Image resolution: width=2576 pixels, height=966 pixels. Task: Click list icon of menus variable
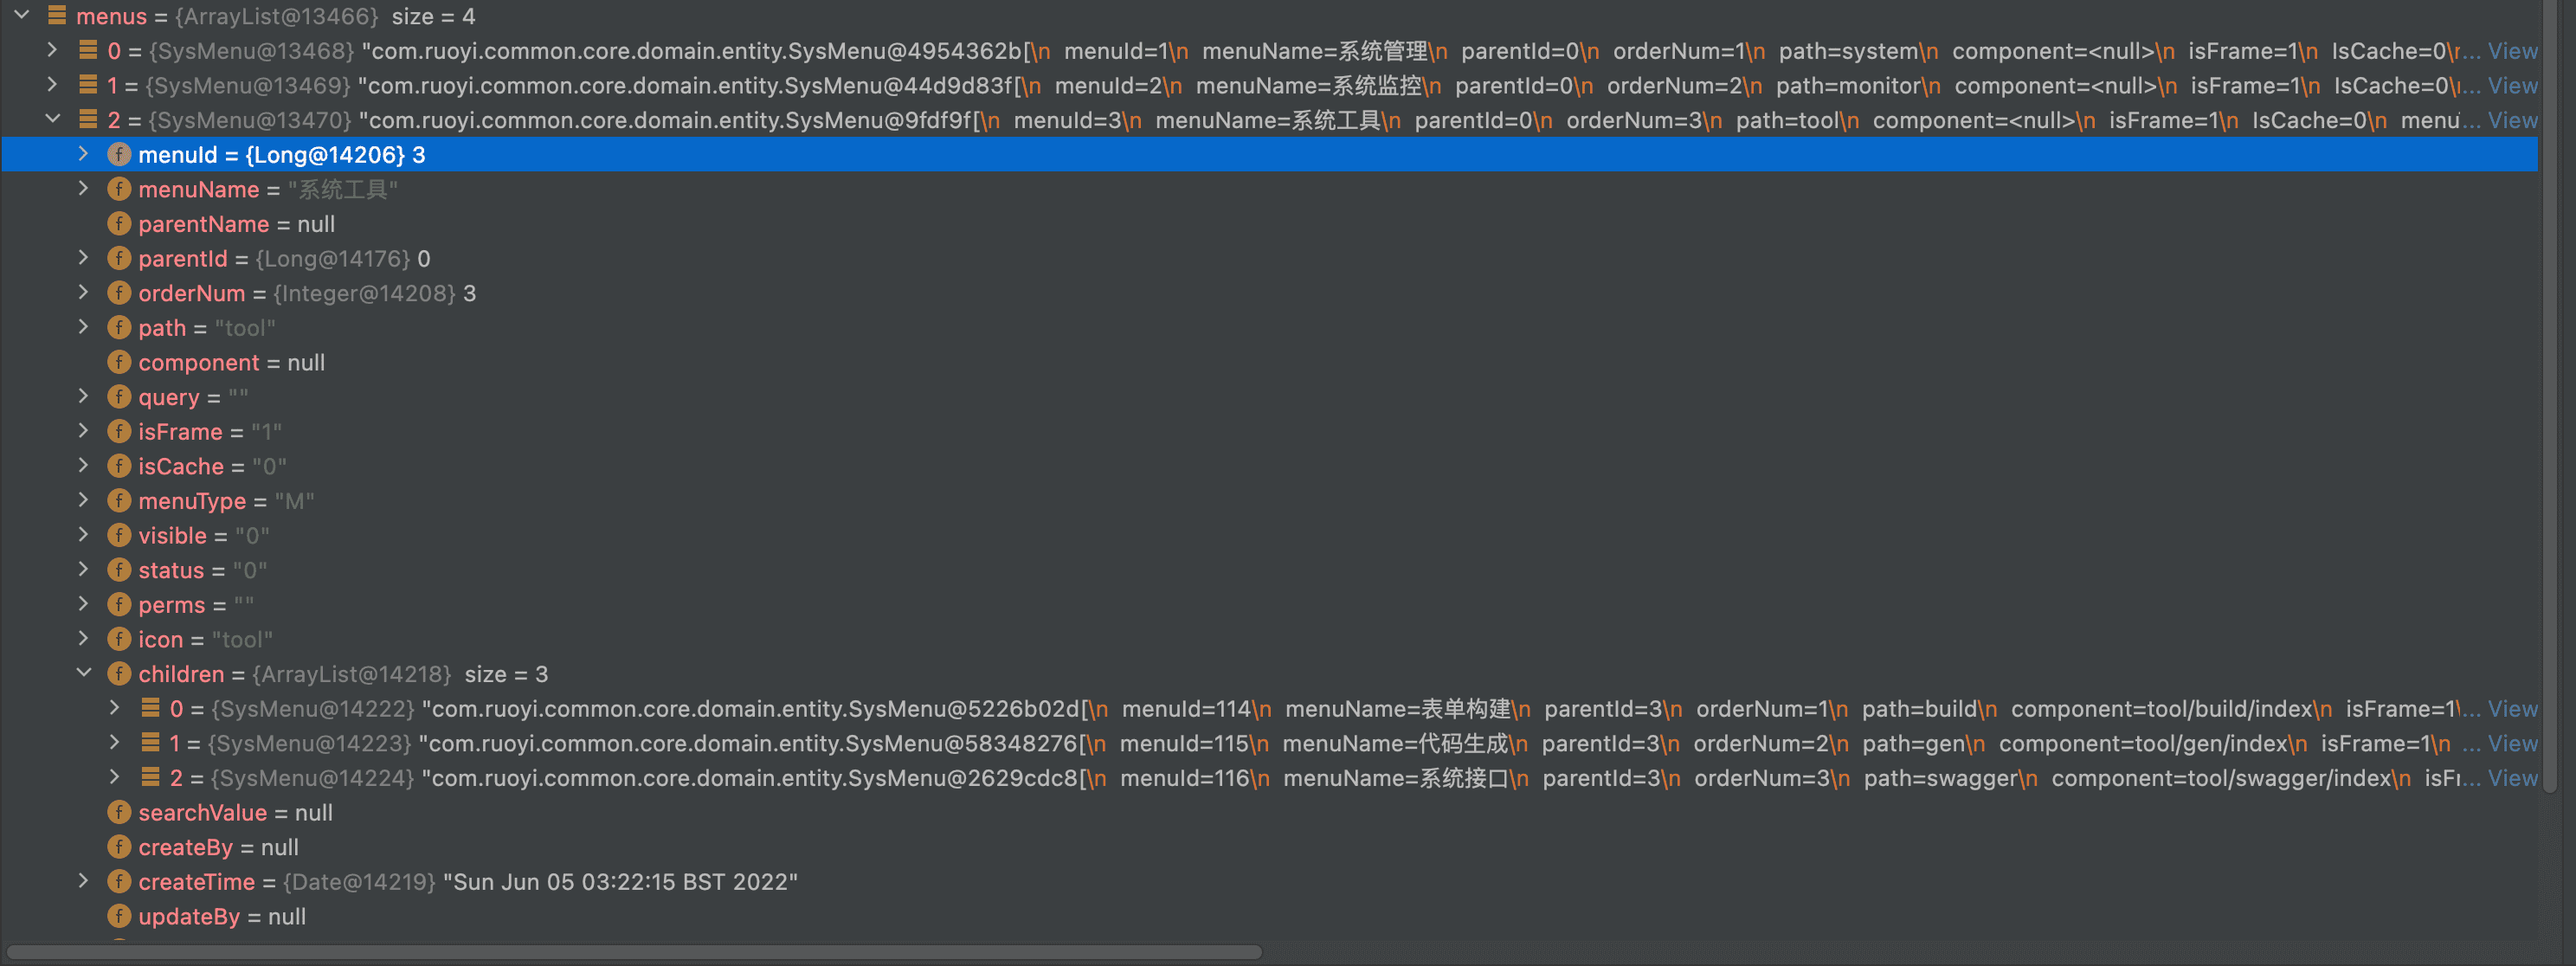(x=57, y=15)
